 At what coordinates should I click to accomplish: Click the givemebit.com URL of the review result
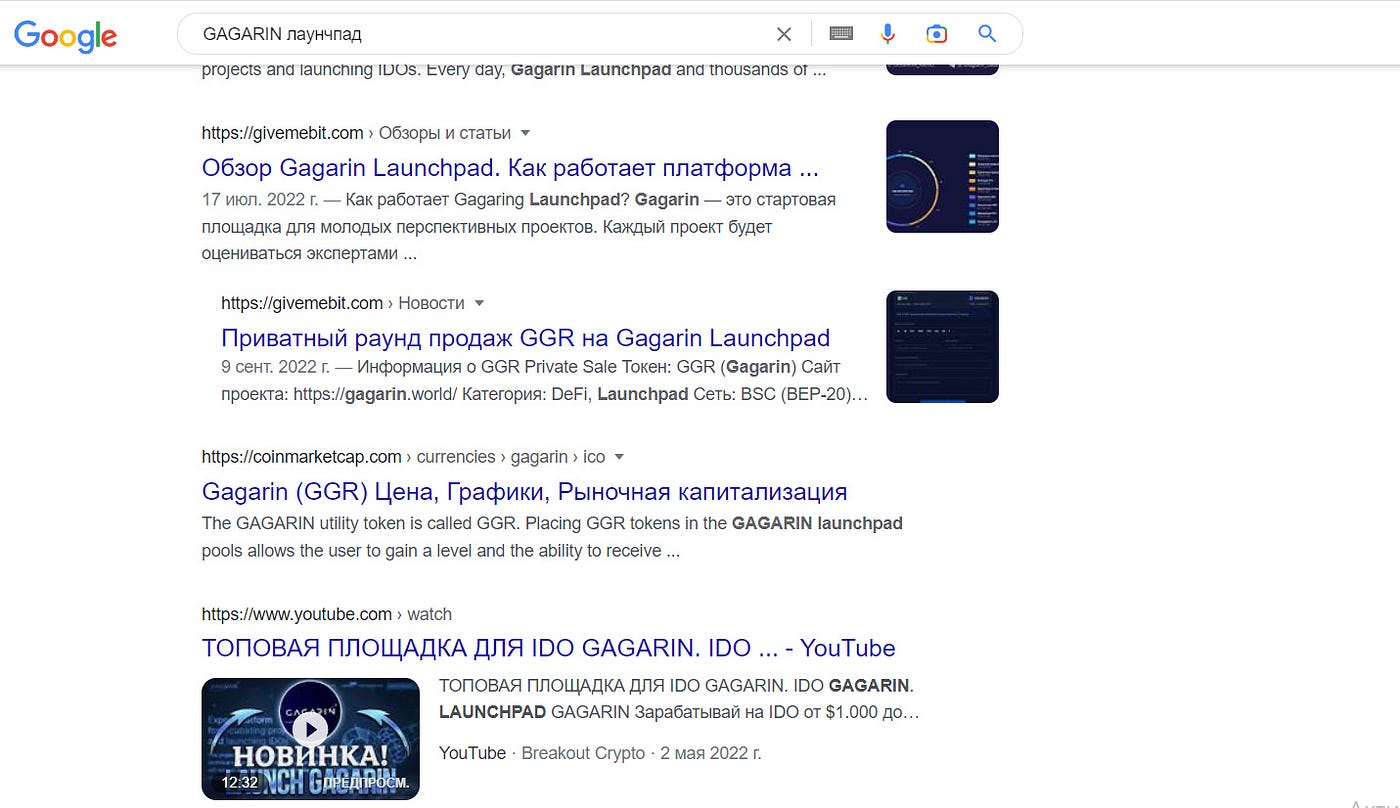[x=283, y=132]
